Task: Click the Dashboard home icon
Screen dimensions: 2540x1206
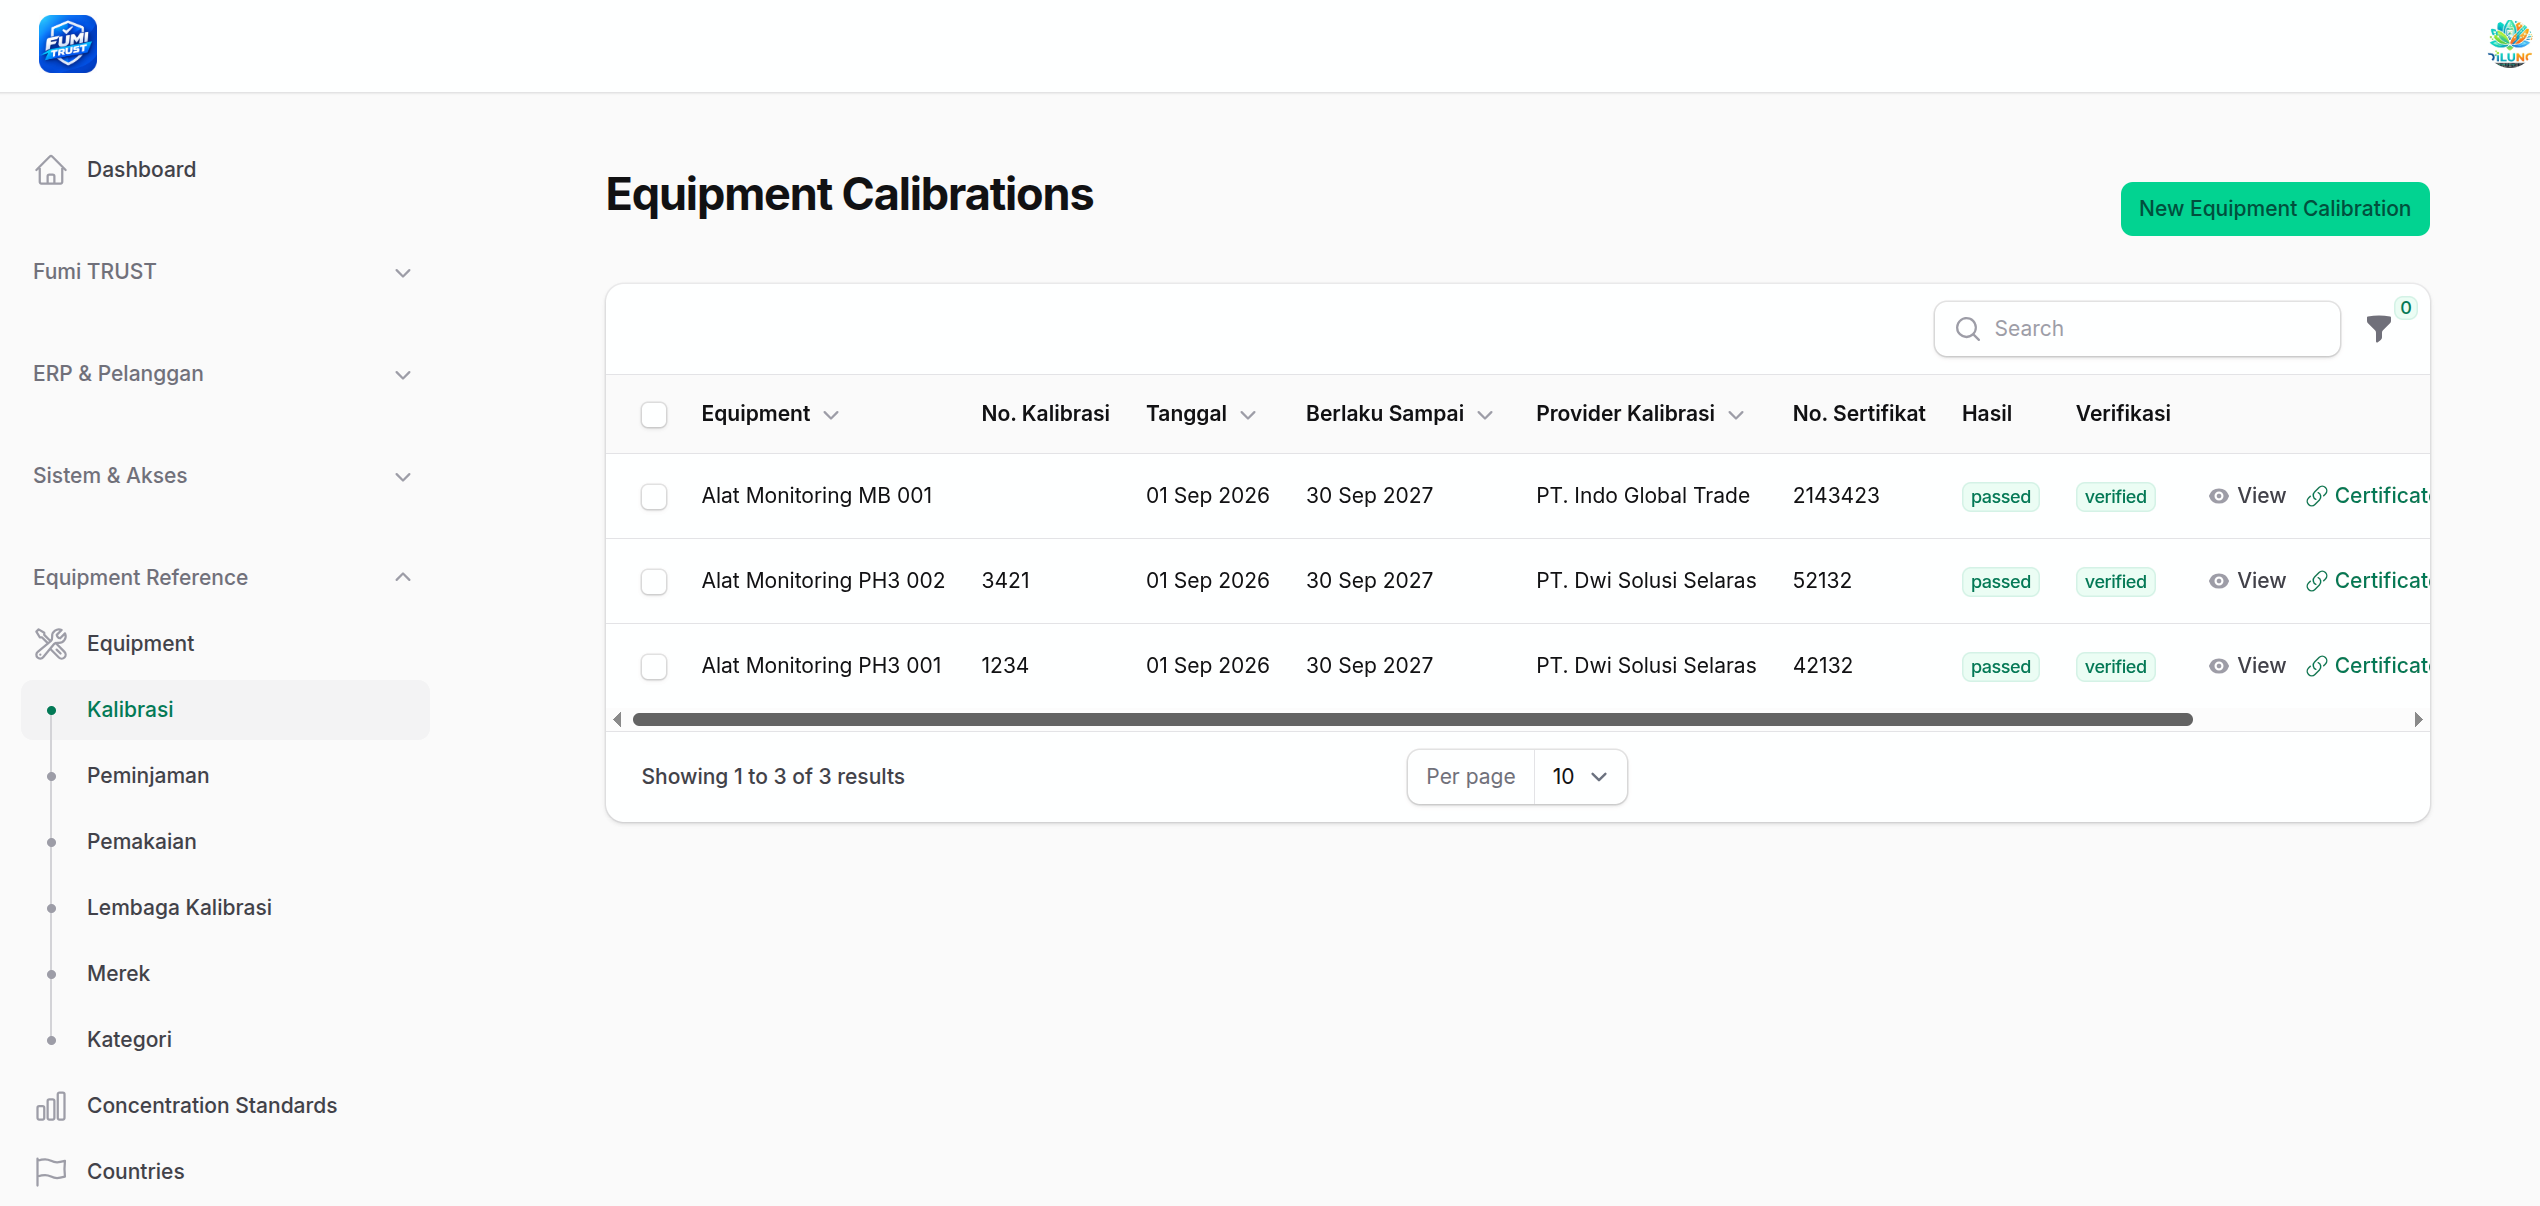Action: click(x=51, y=170)
